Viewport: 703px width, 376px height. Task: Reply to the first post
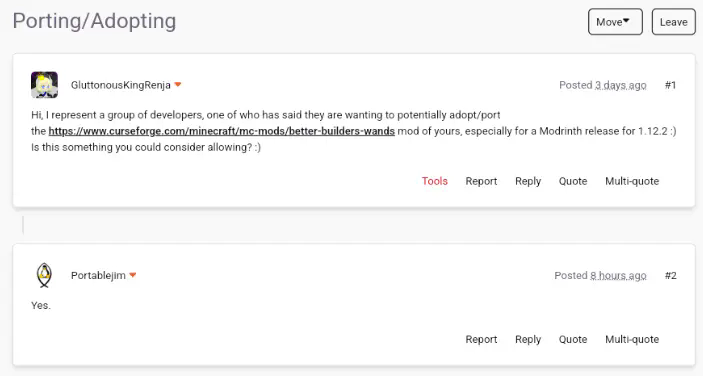coord(528,181)
